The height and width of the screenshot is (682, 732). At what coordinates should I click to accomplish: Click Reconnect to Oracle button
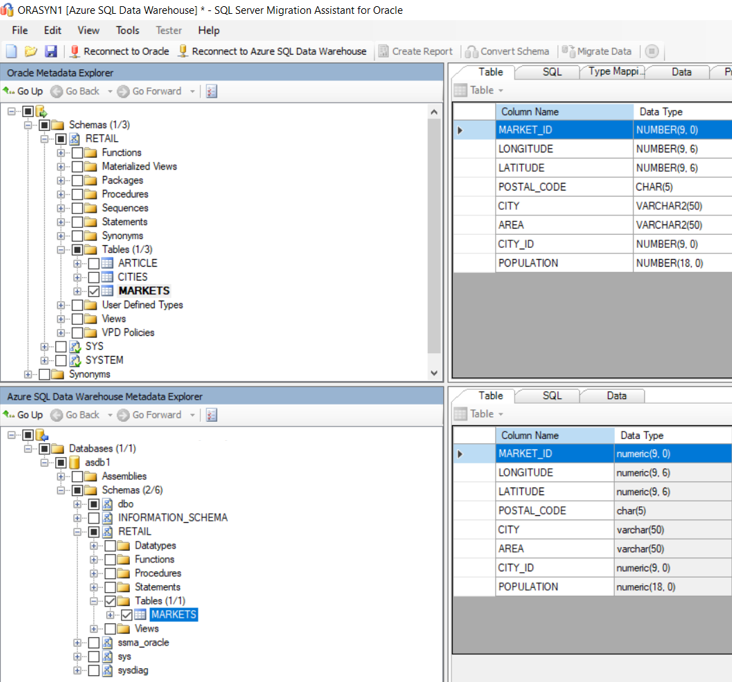click(120, 51)
